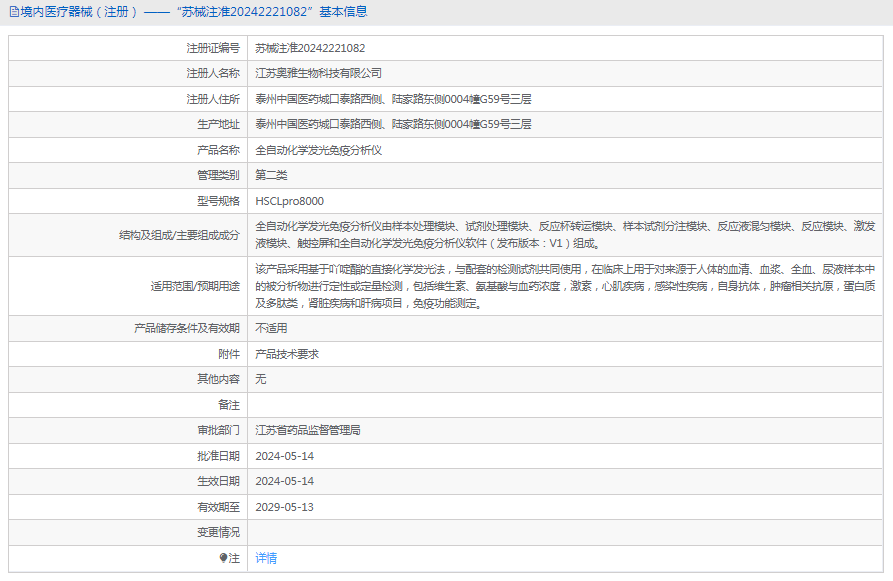Click registration number 苏械注准20242221082 cell

point(310,48)
